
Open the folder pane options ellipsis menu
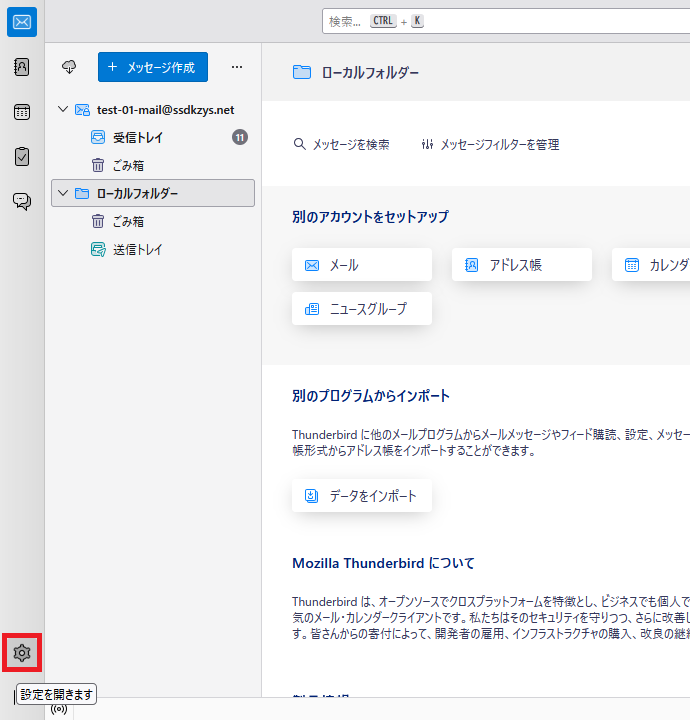point(237,67)
